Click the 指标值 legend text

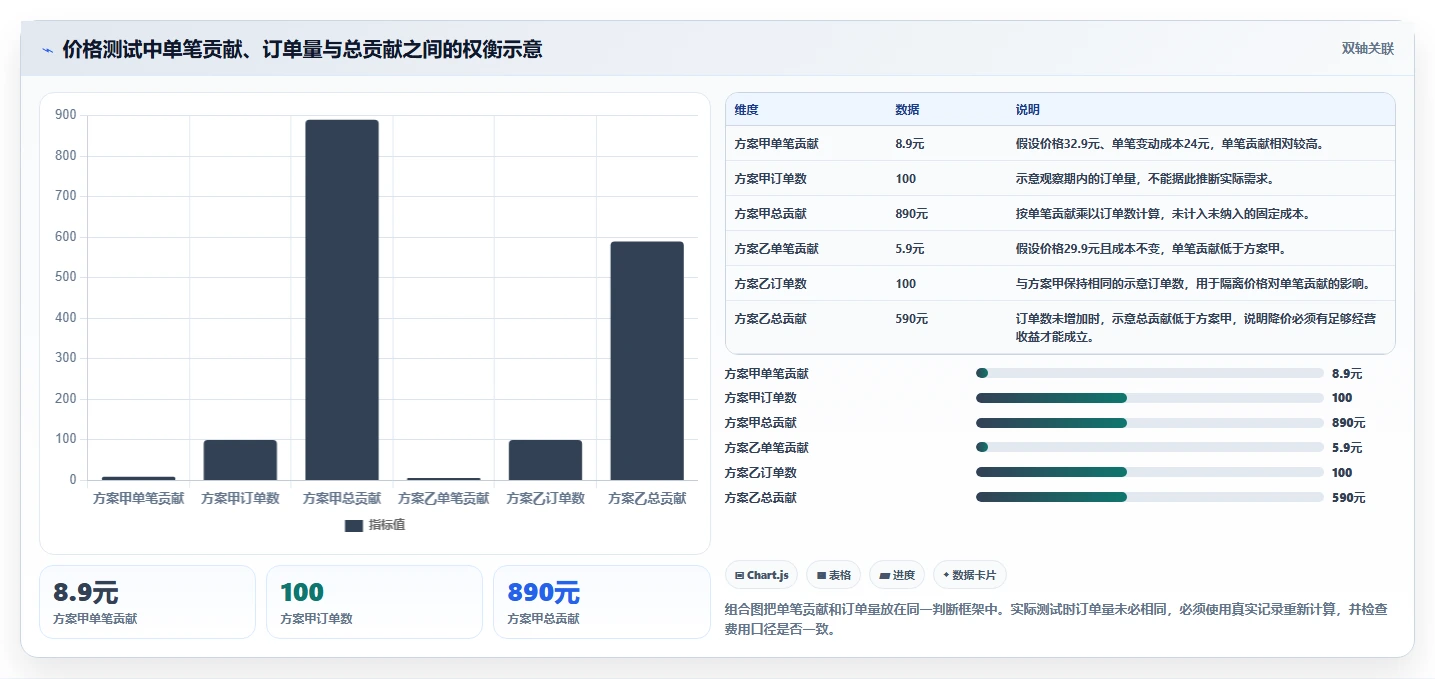point(386,525)
